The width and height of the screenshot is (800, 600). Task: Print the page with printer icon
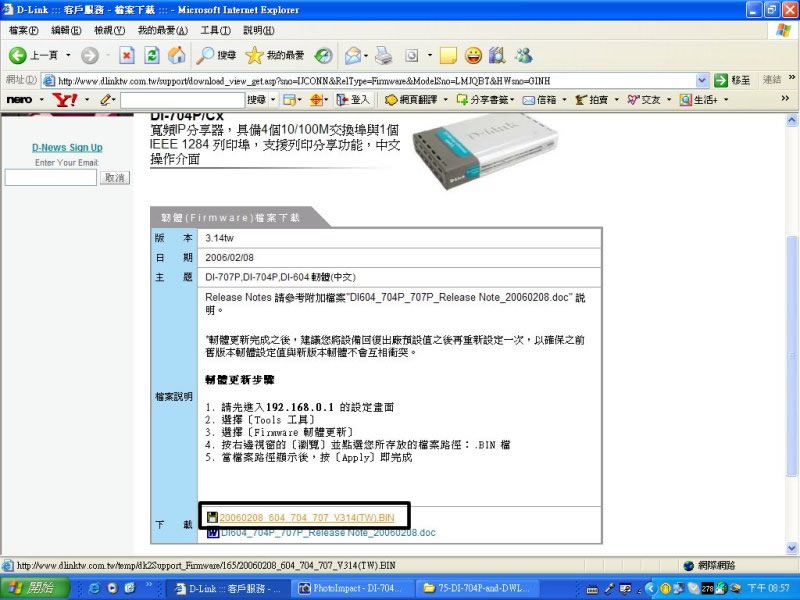pyautogui.click(x=384, y=55)
